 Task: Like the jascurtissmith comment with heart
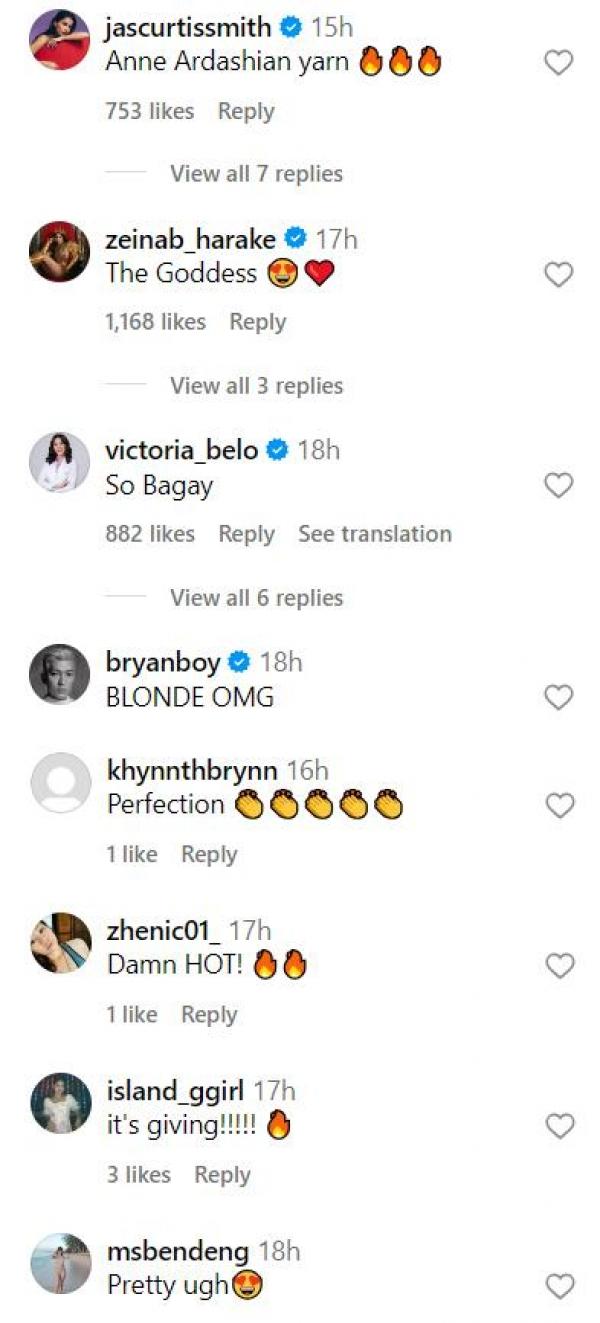coord(558,63)
